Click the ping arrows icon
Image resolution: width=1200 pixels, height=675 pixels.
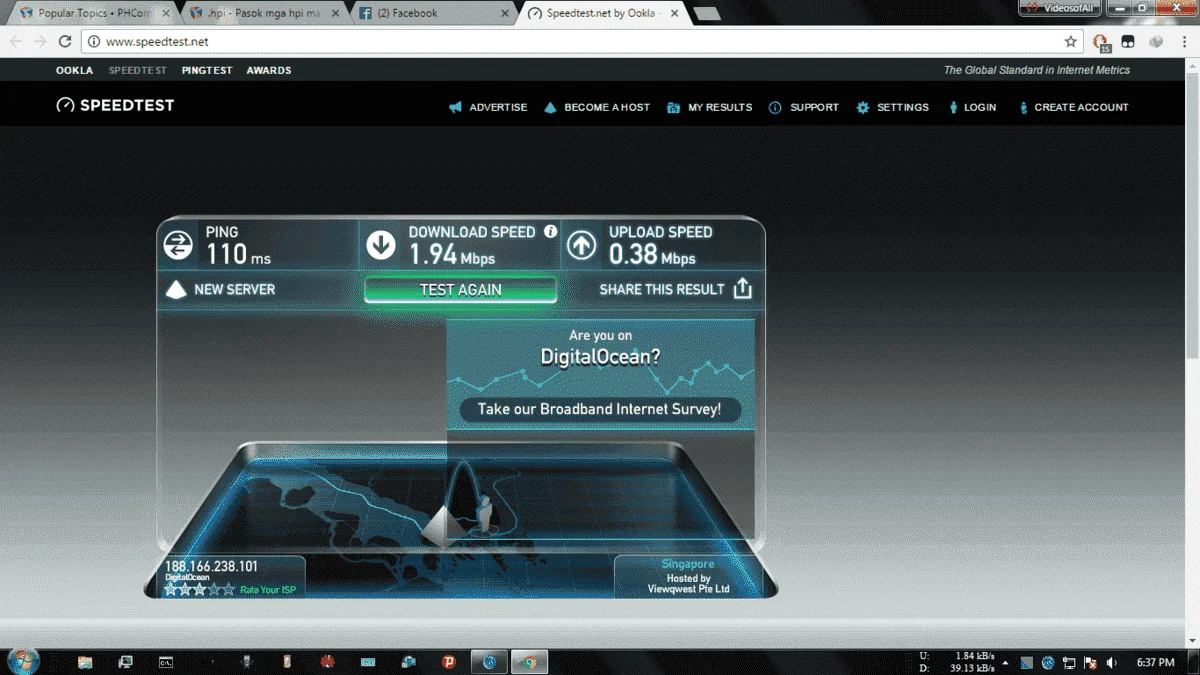click(179, 245)
